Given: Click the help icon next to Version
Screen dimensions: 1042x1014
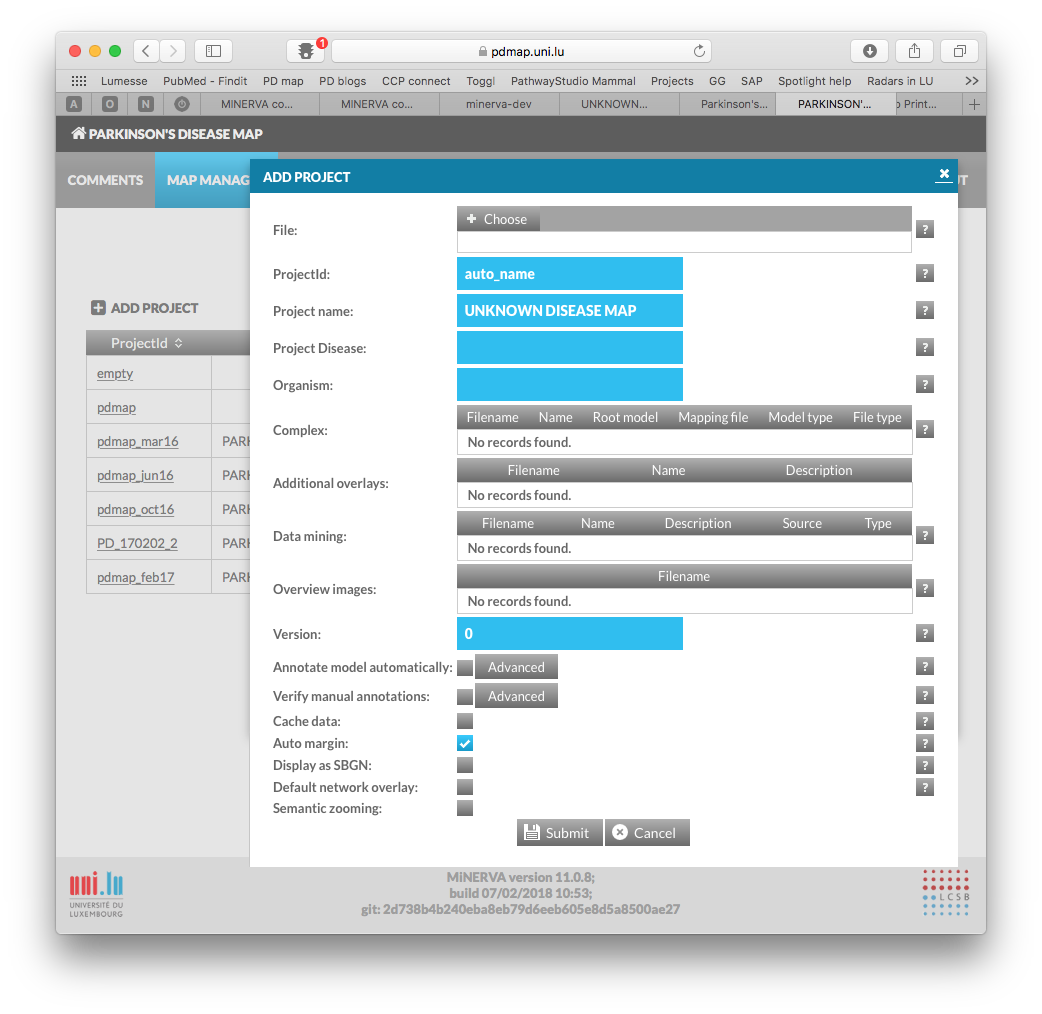Looking at the screenshot, I should tap(924, 633).
